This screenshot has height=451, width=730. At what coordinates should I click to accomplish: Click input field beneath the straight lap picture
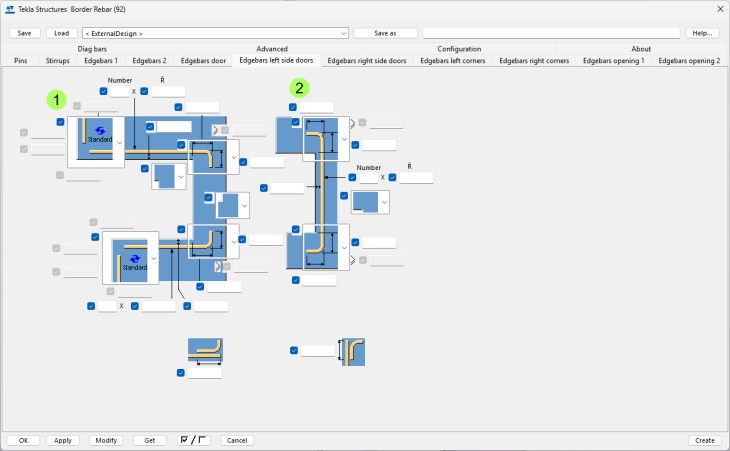[205, 373]
